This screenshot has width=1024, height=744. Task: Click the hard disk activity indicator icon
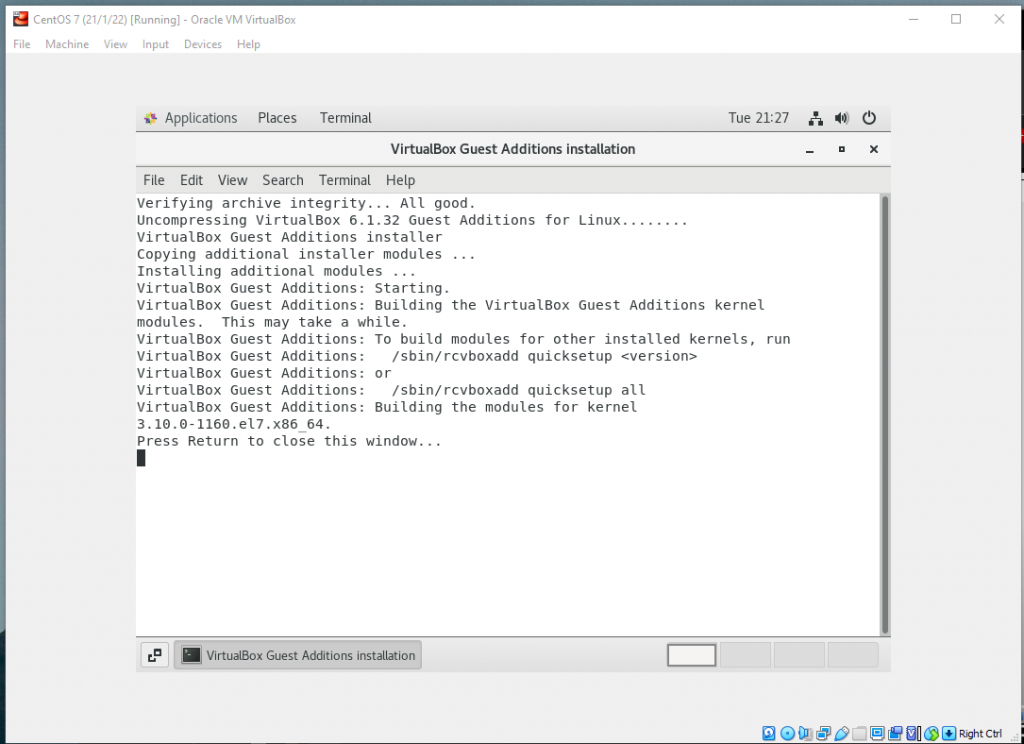[769, 733]
